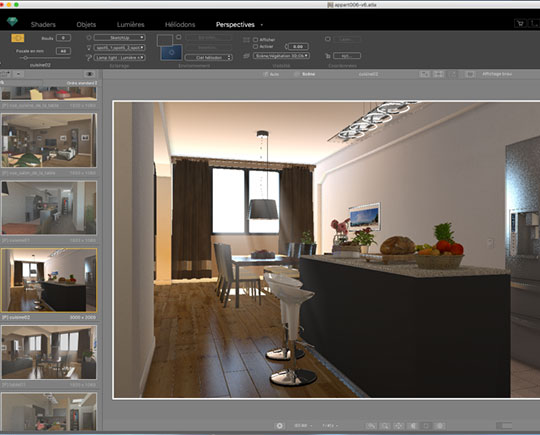Screen dimensions: 540x435
Task: Click the list-view add icon above thumbnails
Action: [x=6, y=74]
